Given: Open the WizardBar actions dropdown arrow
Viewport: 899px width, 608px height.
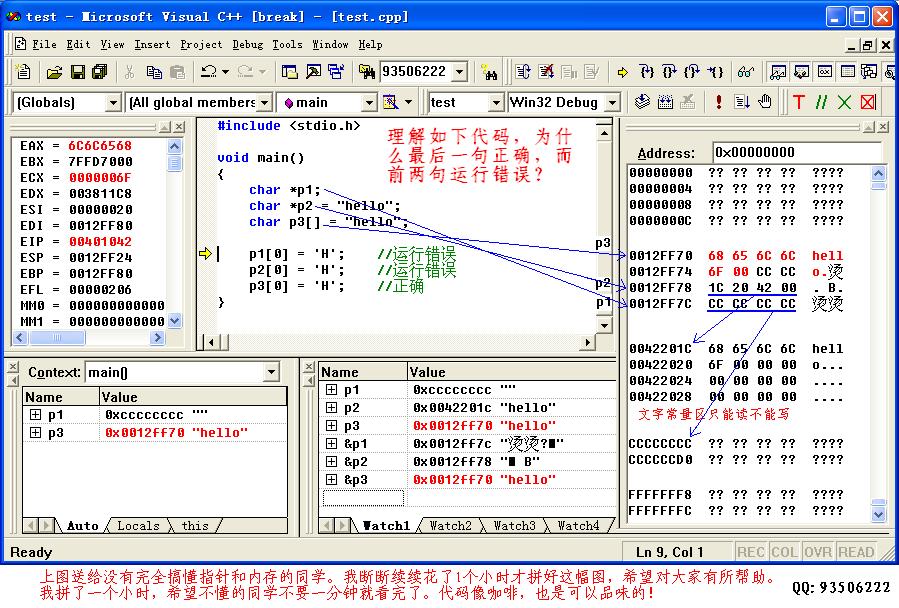Looking at the screenshot, I should click(x=408, y=102).
